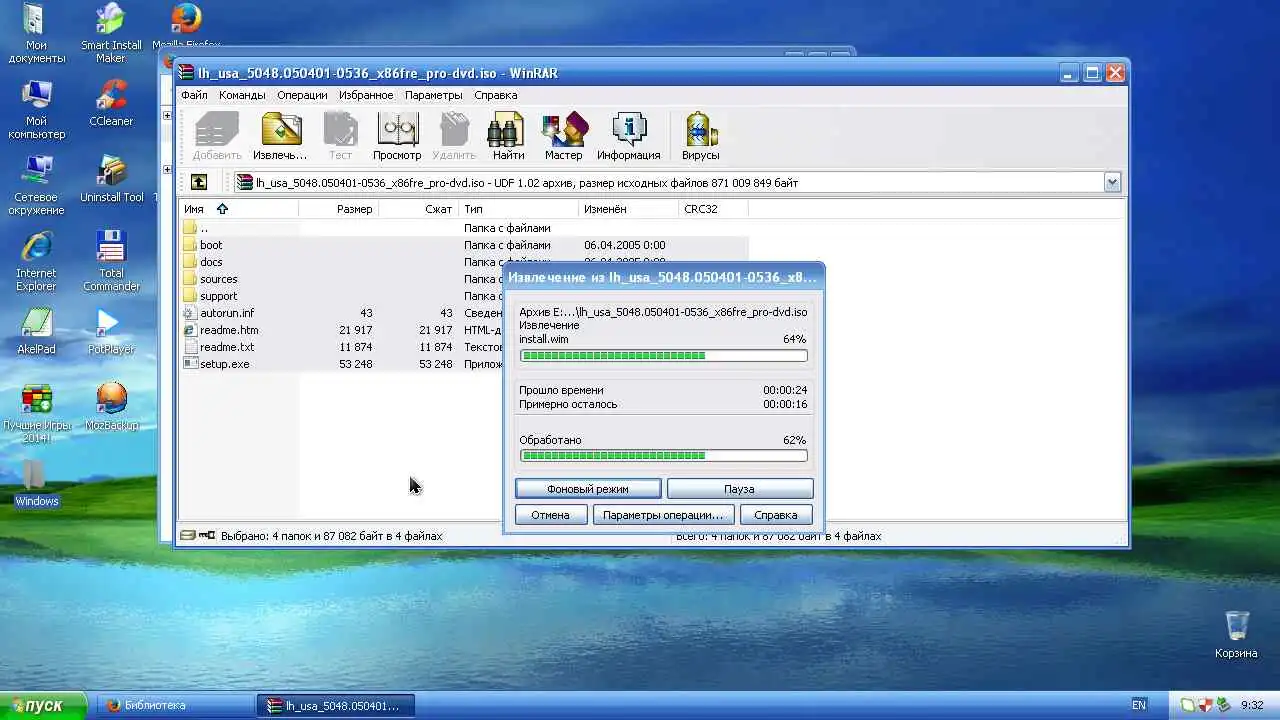This screenshot has height=720, width=1280.
Task: Click the Тест toolbar icon
Action: pos(340,136)
